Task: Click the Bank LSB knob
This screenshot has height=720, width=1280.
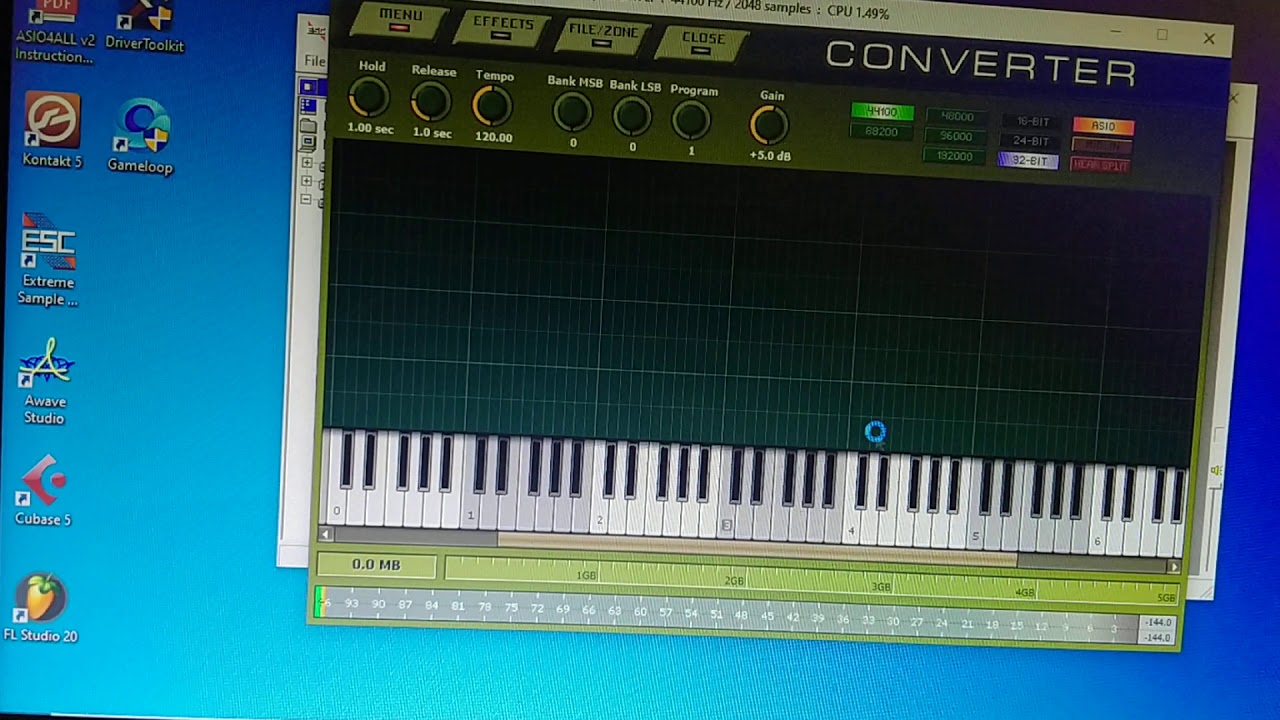Action: 632,117
